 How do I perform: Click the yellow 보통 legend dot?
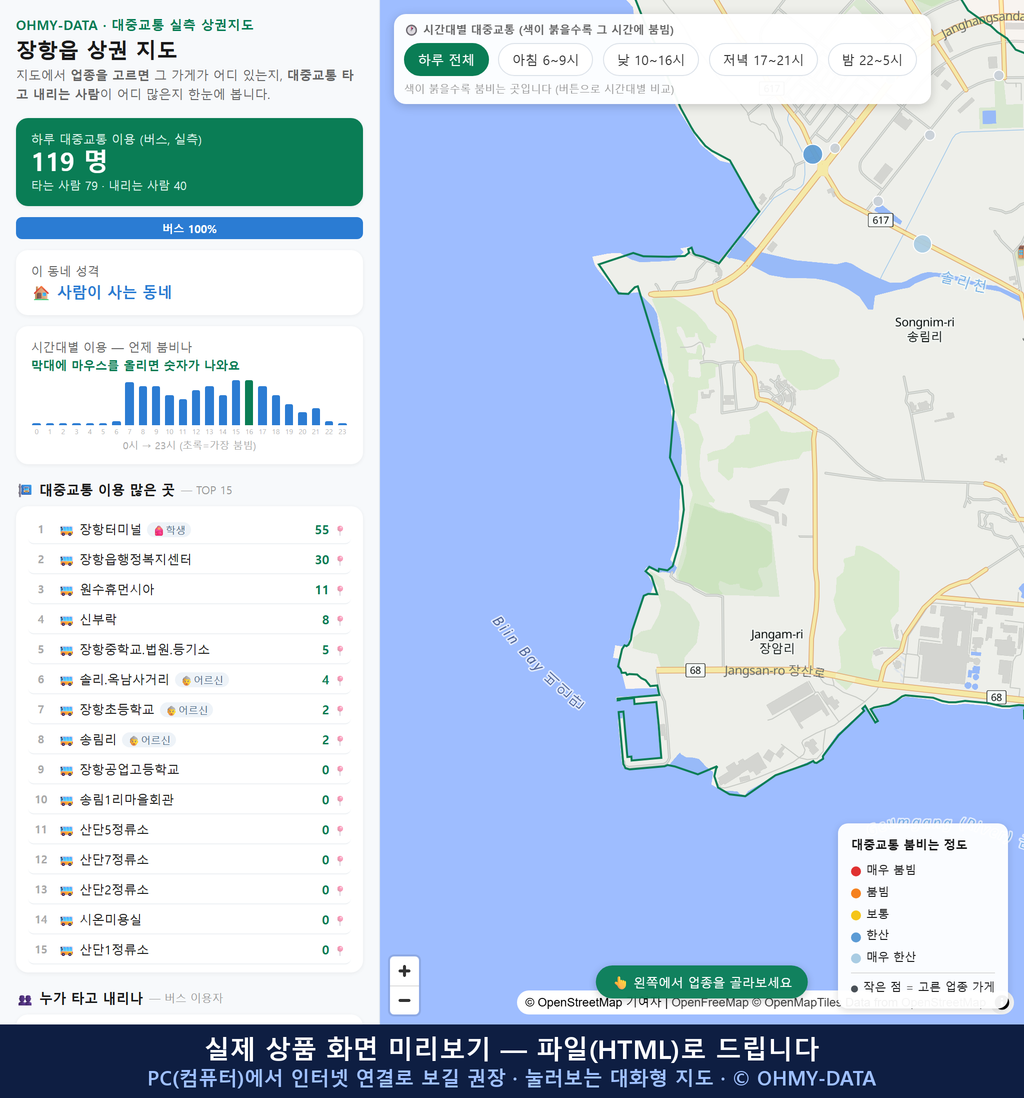(855, 915)
